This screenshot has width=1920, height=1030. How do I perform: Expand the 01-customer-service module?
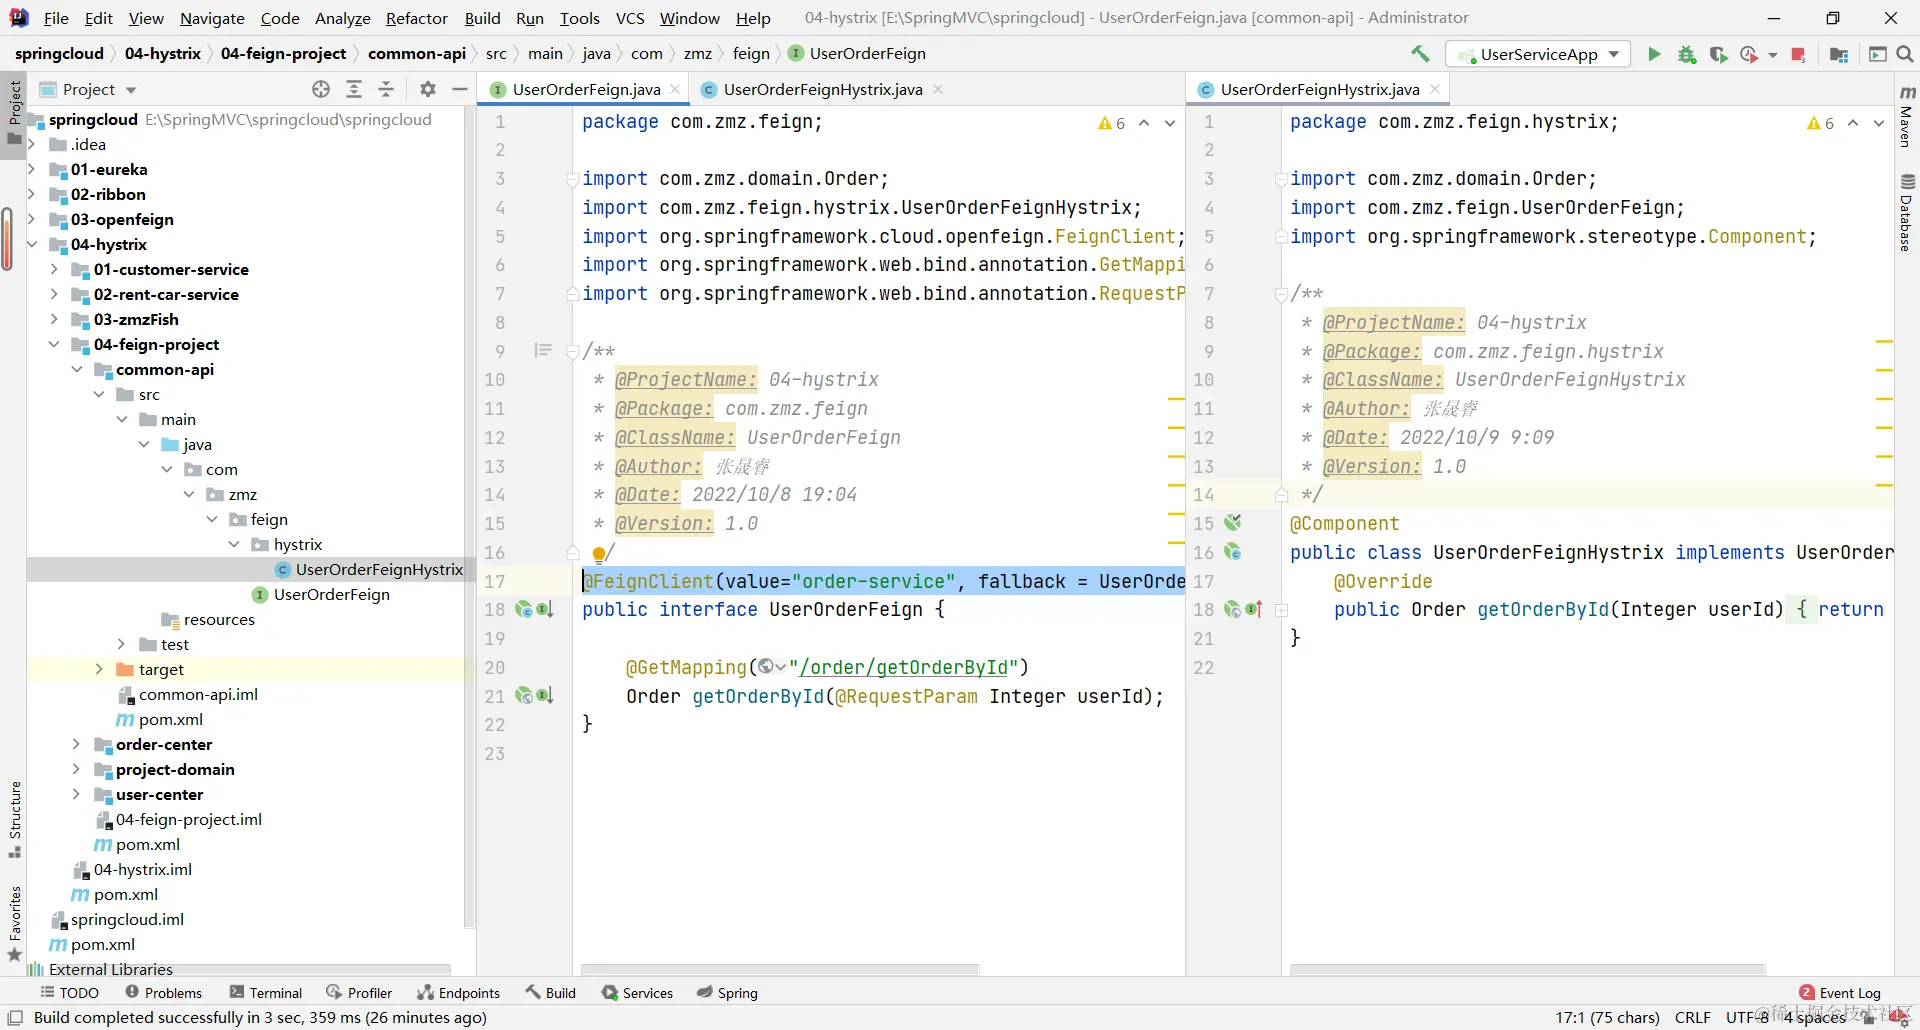[x=54, y=269]
